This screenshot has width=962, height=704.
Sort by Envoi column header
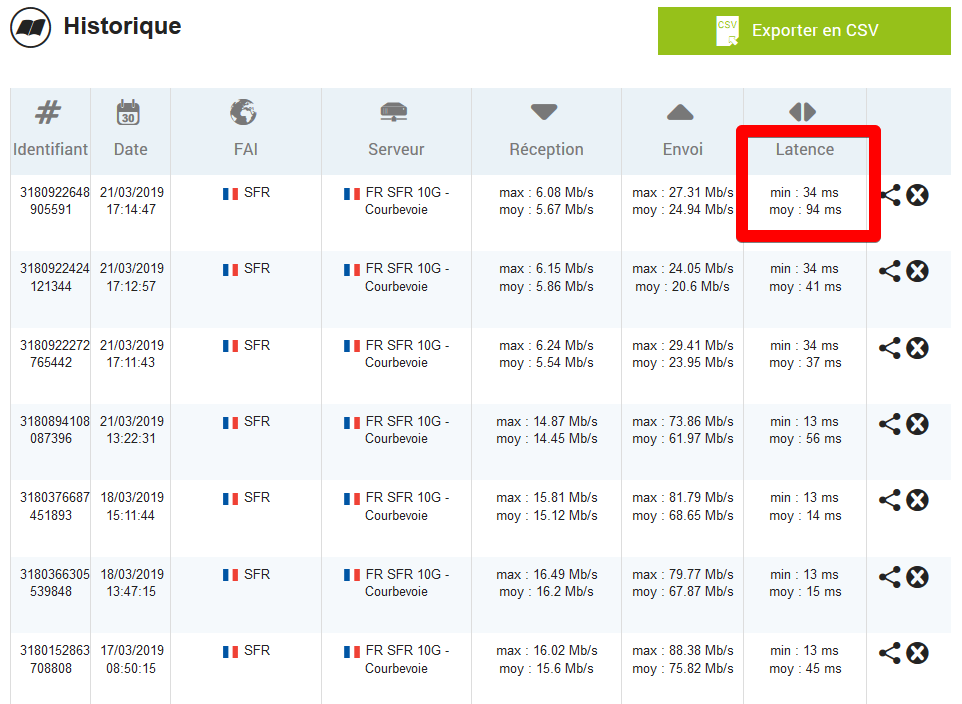[x=682, y=149]
